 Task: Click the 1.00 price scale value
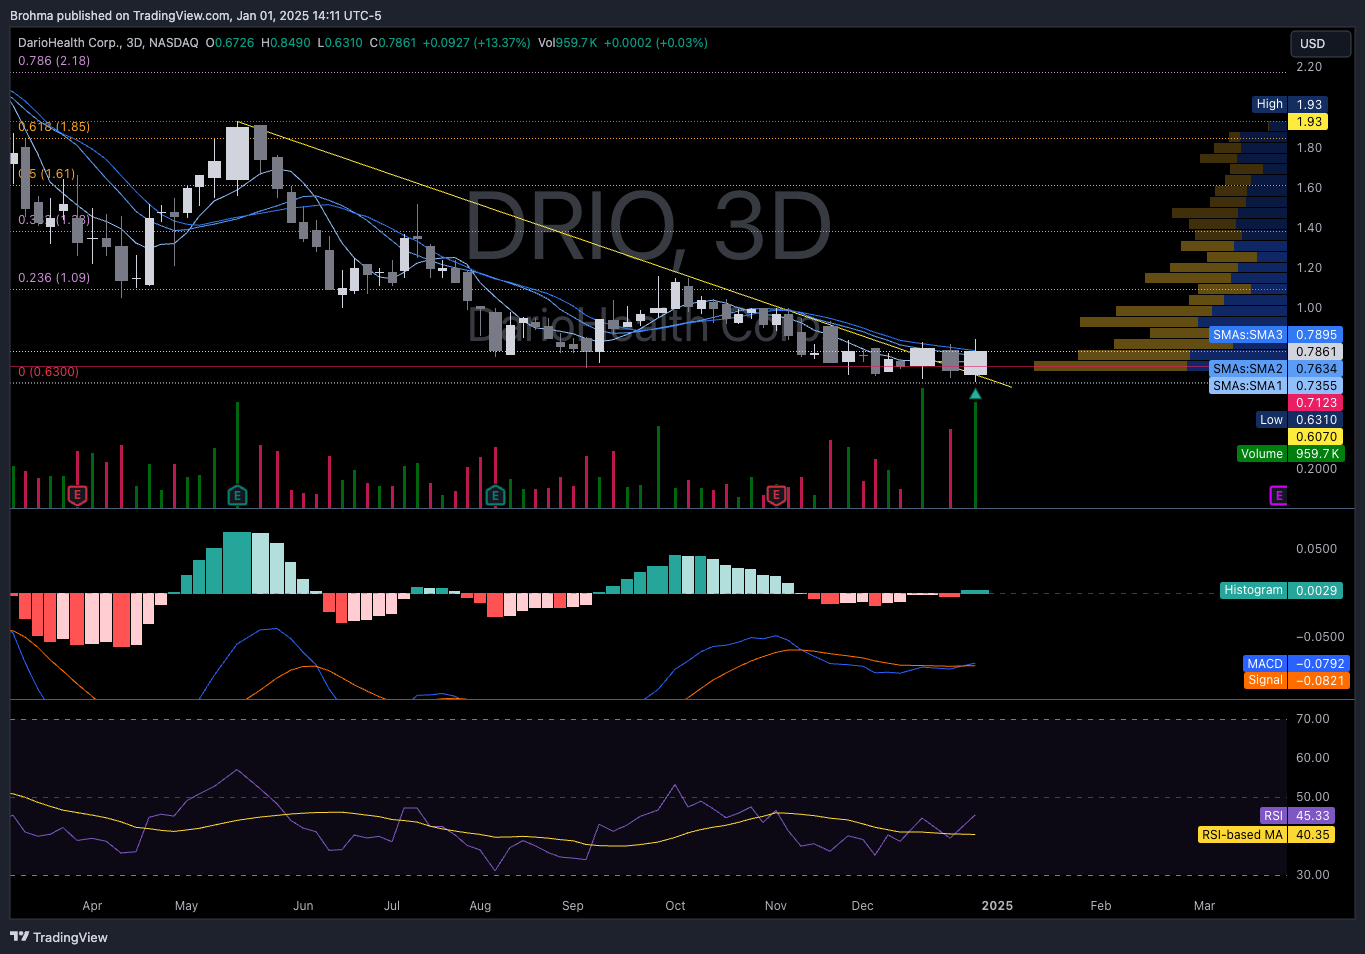click(x=1309, y=308)
